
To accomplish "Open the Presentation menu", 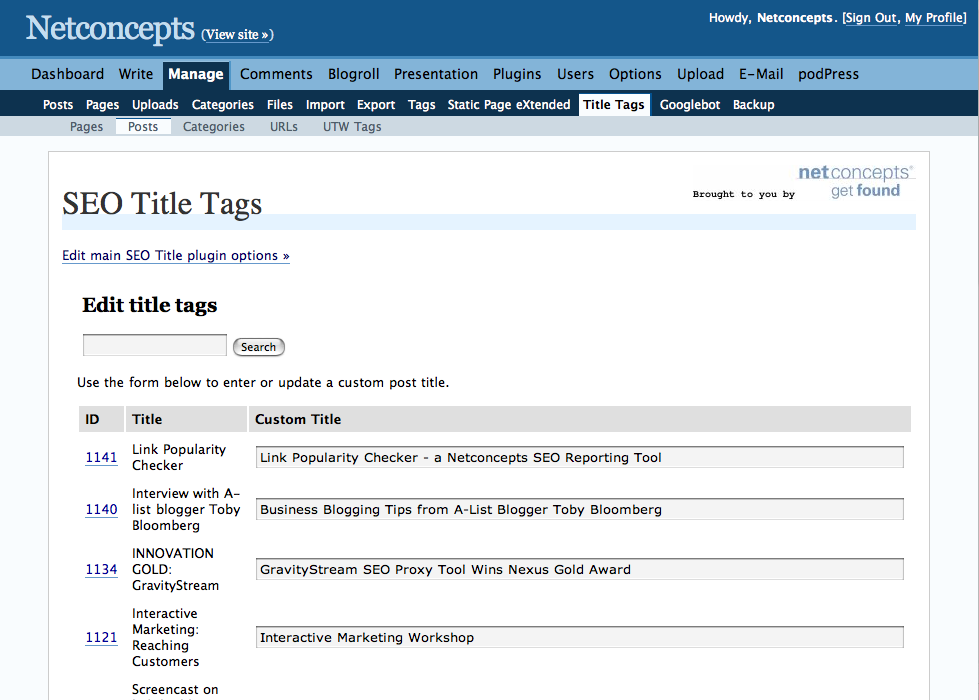I will click(436, 74).
